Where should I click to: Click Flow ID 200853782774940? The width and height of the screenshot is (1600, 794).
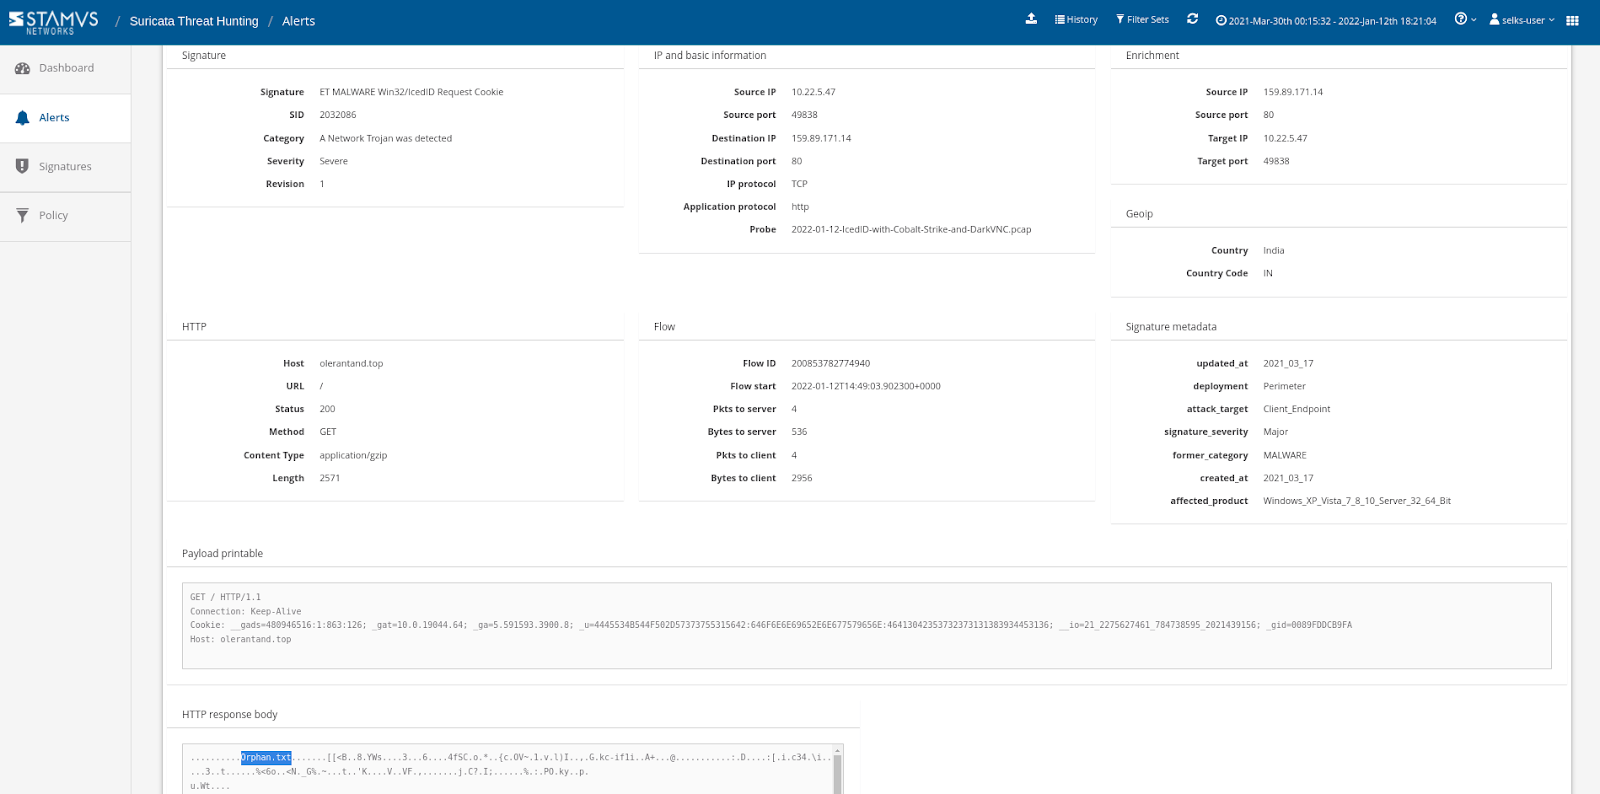click(x=831, y=364)
